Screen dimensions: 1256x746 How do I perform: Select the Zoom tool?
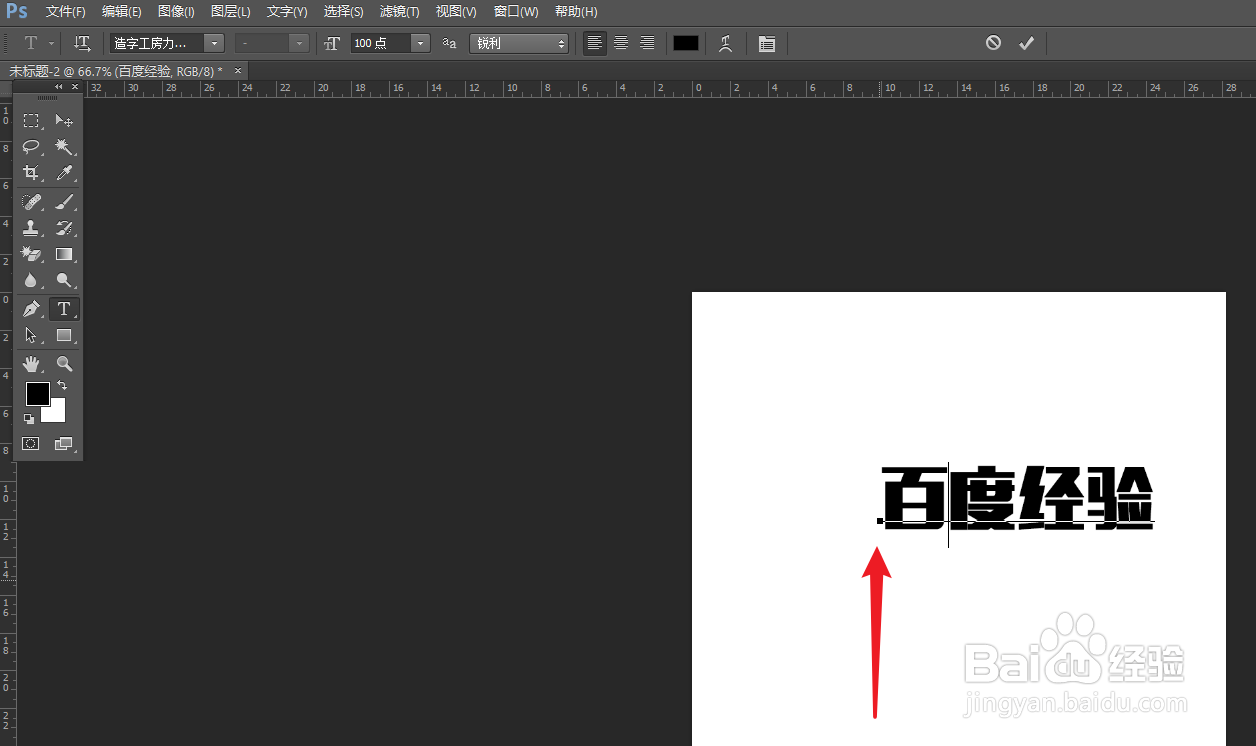click(x=64, y=364)
